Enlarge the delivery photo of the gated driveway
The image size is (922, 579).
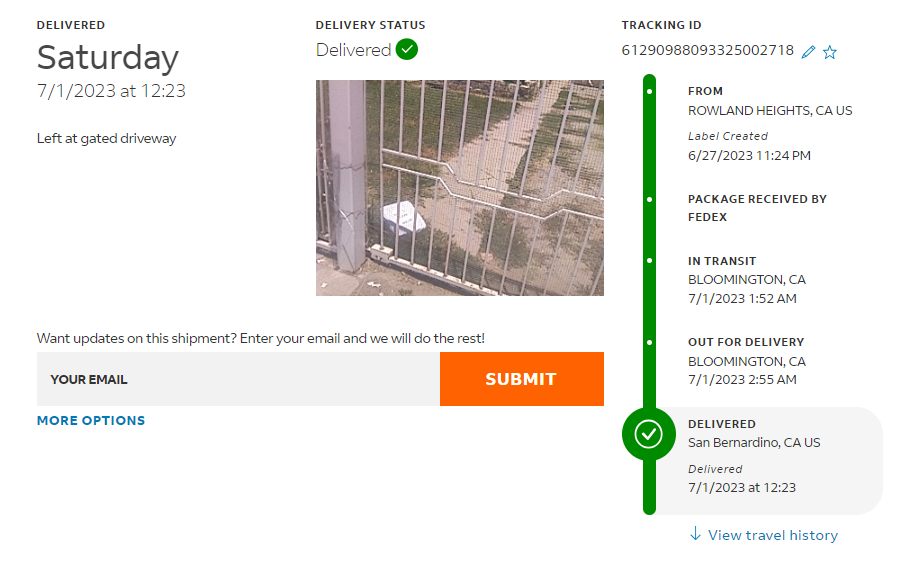[x=460, y=188]
